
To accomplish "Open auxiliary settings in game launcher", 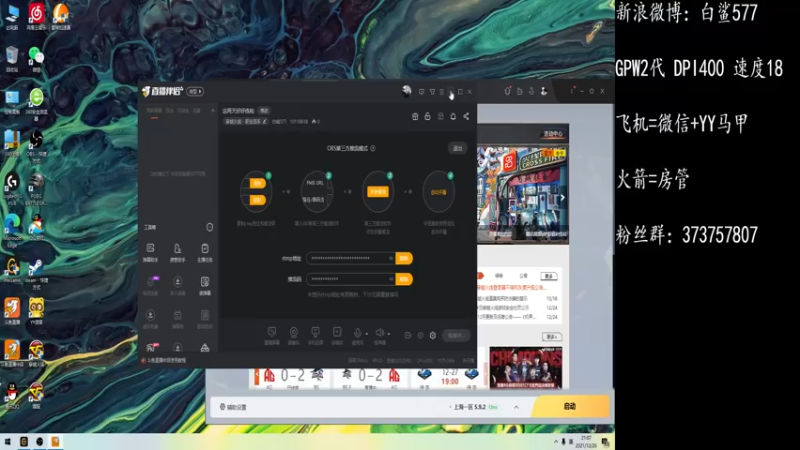I will (x=233, y=407).
